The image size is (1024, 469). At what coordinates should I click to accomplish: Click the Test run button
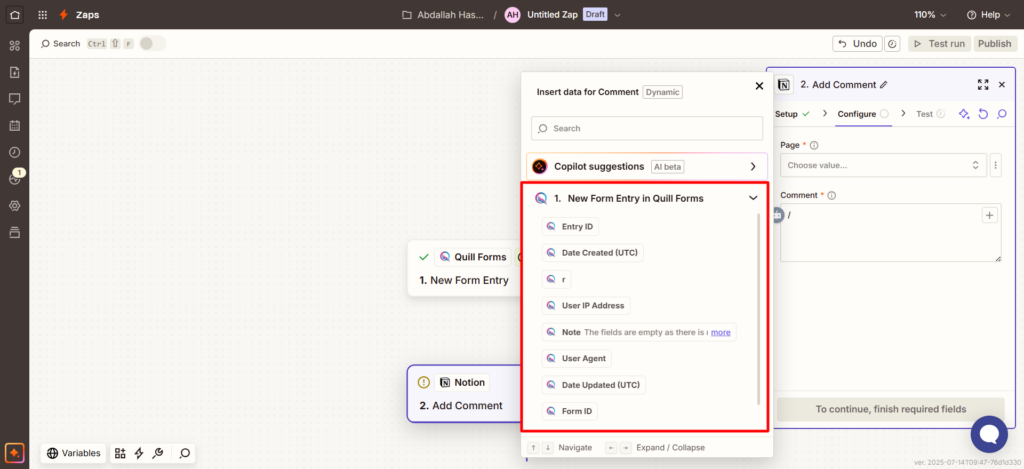[x=939, y=44]
